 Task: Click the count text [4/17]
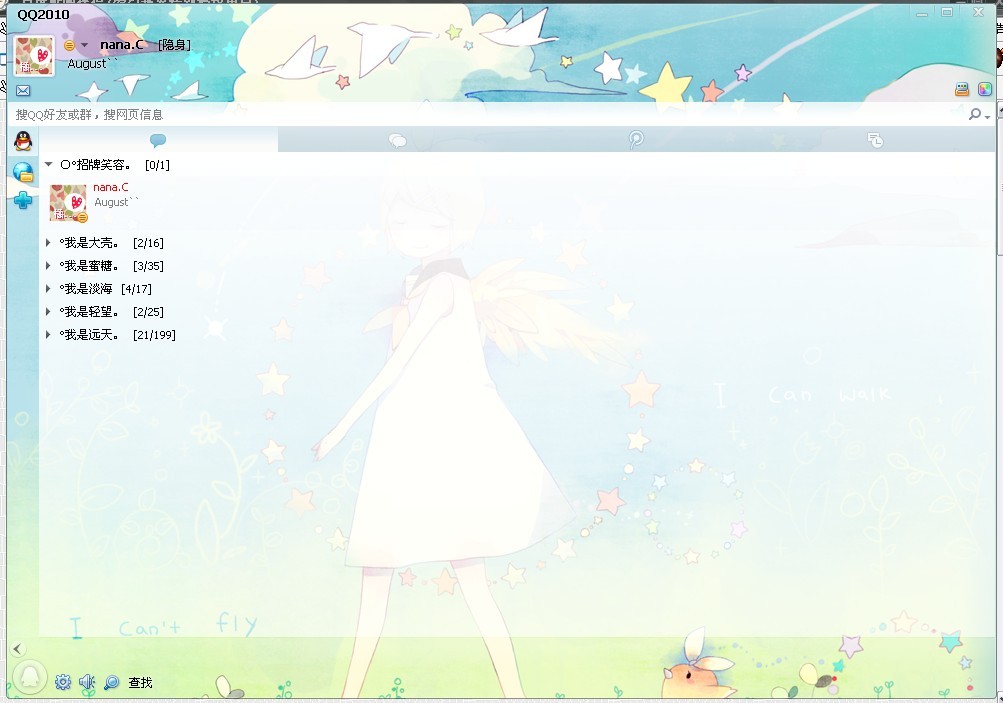(136, 289)
